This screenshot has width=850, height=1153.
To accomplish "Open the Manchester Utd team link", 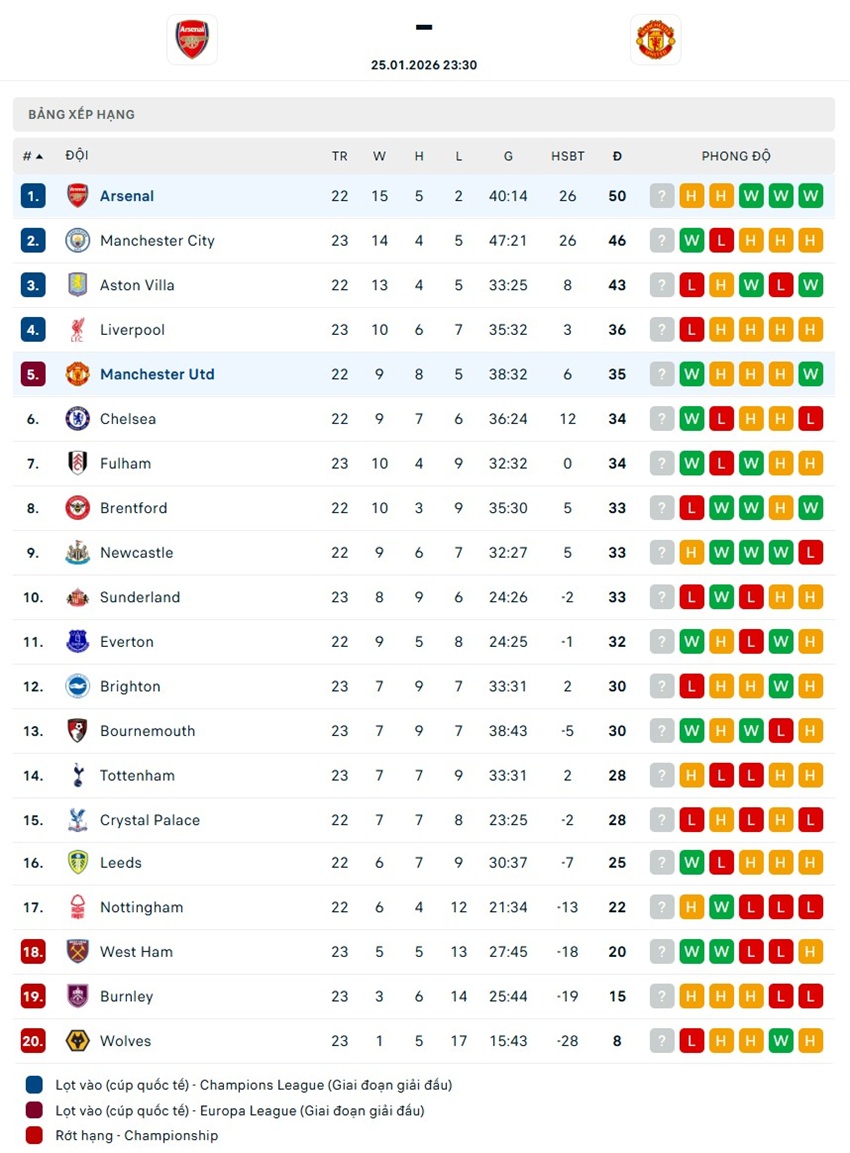I will (157, 374).
